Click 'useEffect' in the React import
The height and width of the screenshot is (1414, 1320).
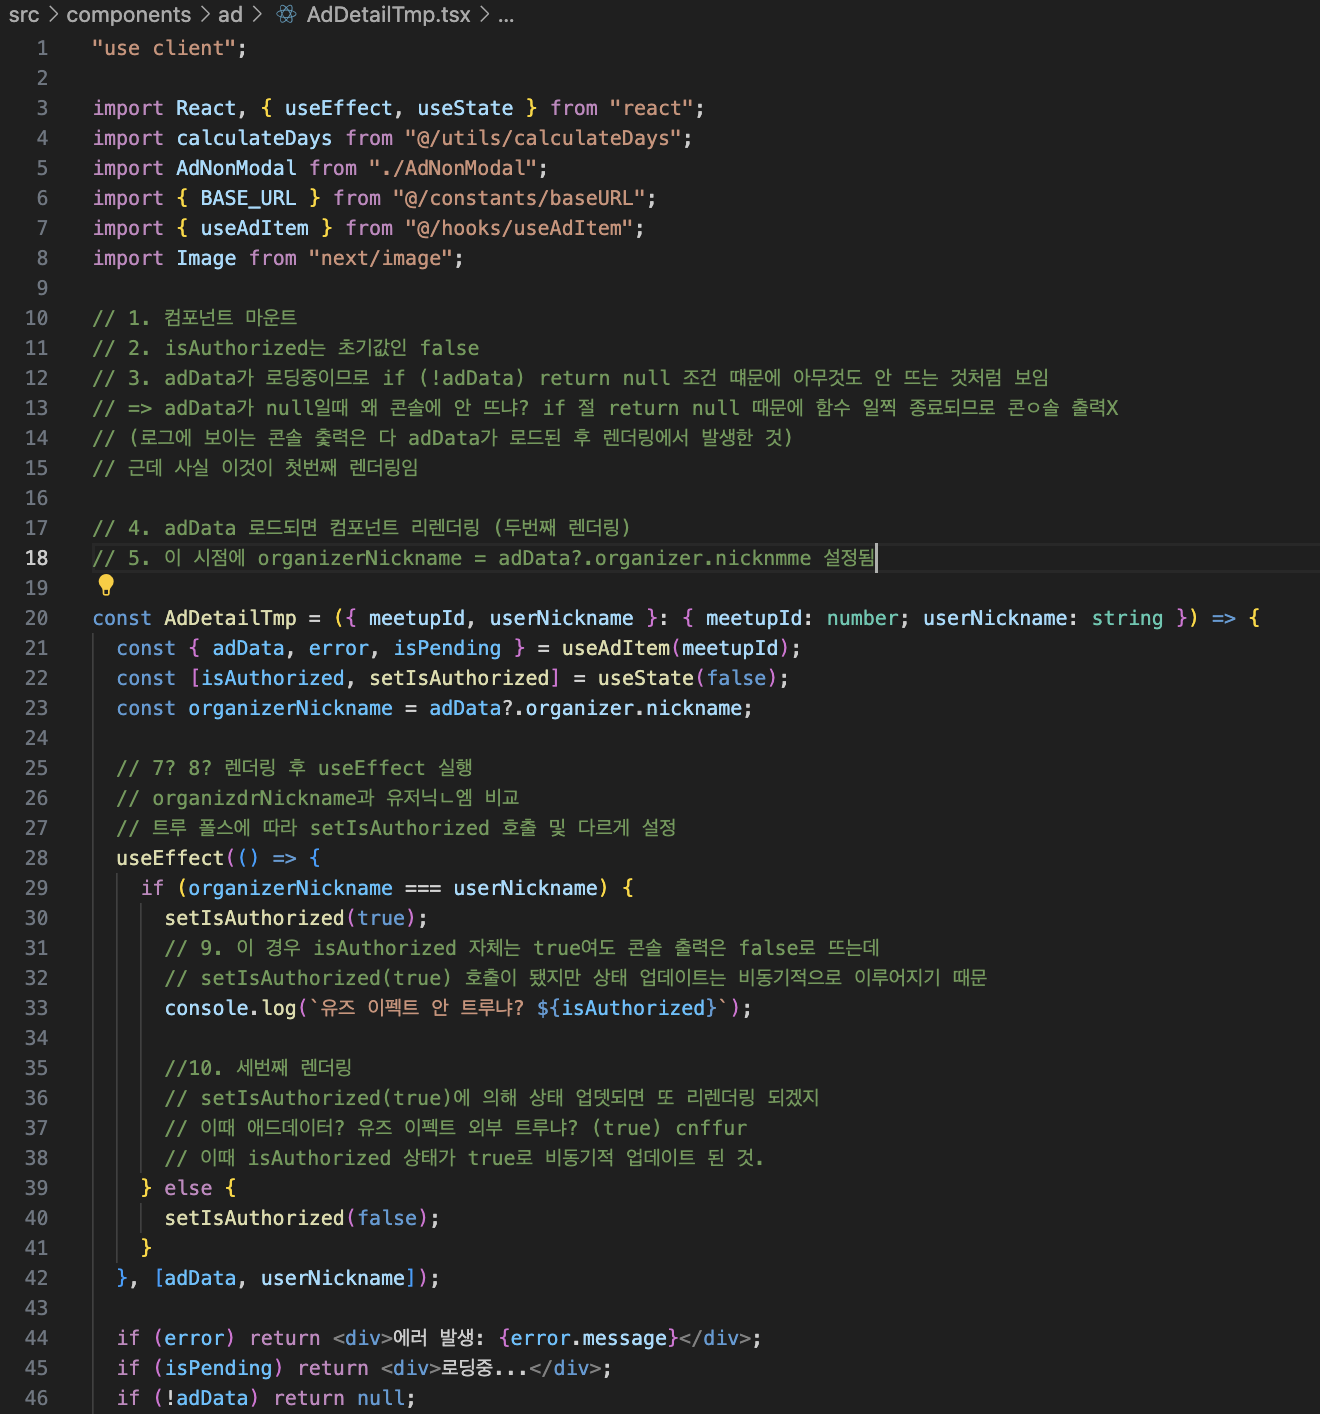coord(338,108)
